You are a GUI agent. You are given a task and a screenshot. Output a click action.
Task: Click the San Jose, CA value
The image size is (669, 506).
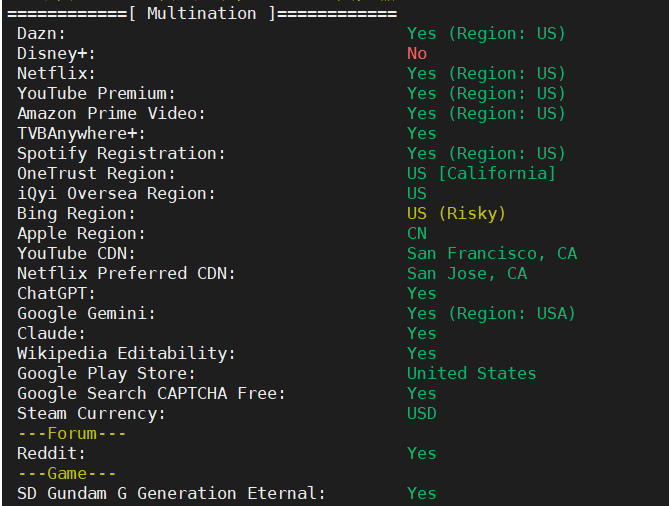[466, 273]
